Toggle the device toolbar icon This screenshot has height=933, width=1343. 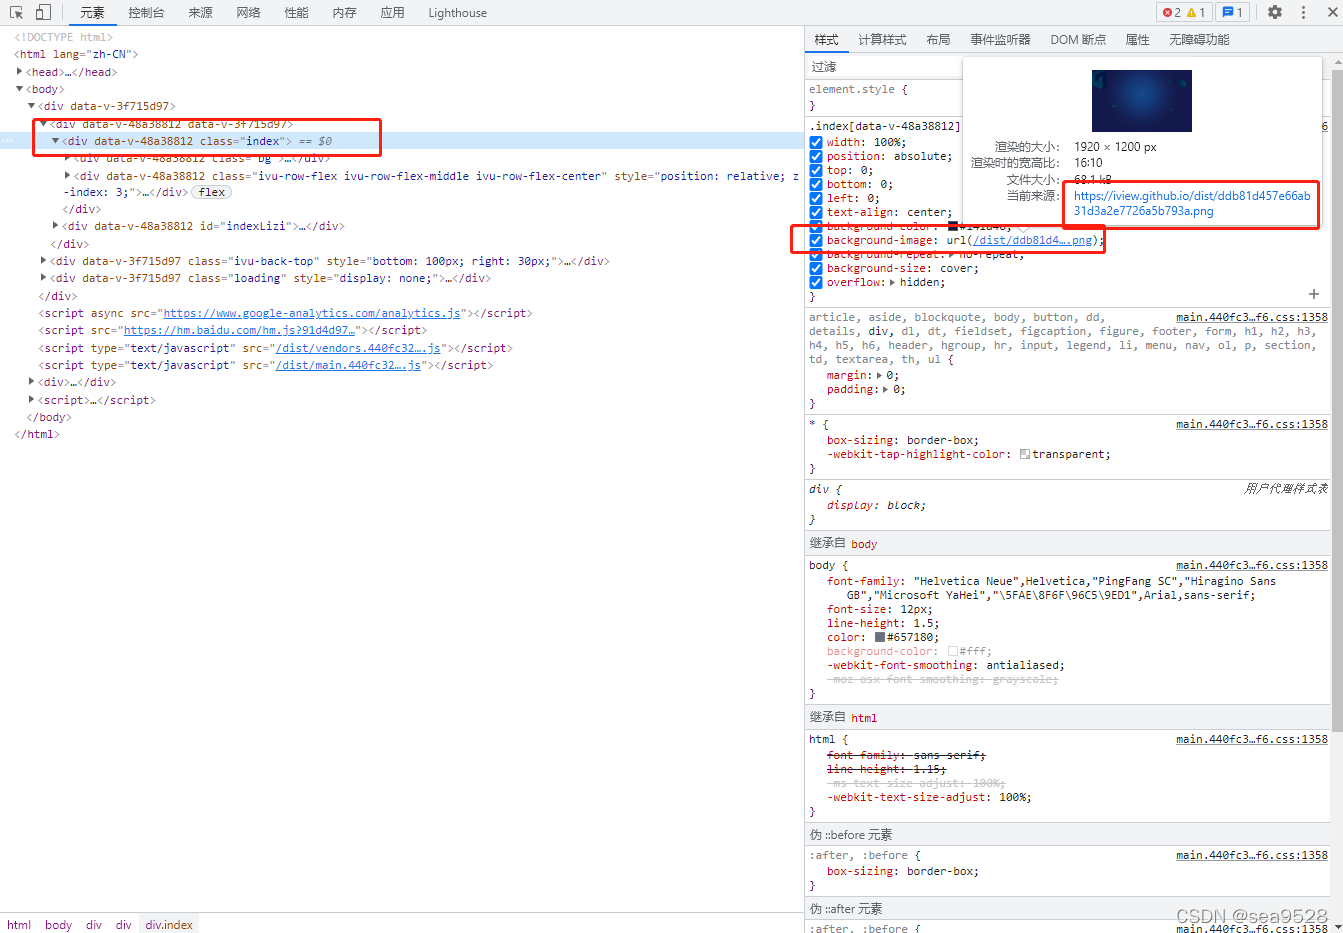[x=43, y=12]
